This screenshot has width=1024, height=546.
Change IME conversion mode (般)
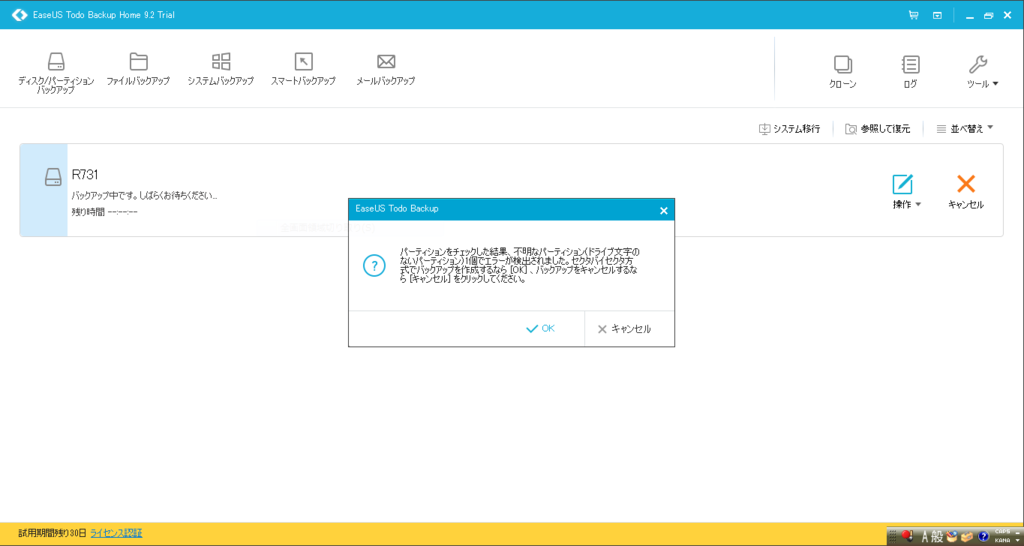(936, 537)
